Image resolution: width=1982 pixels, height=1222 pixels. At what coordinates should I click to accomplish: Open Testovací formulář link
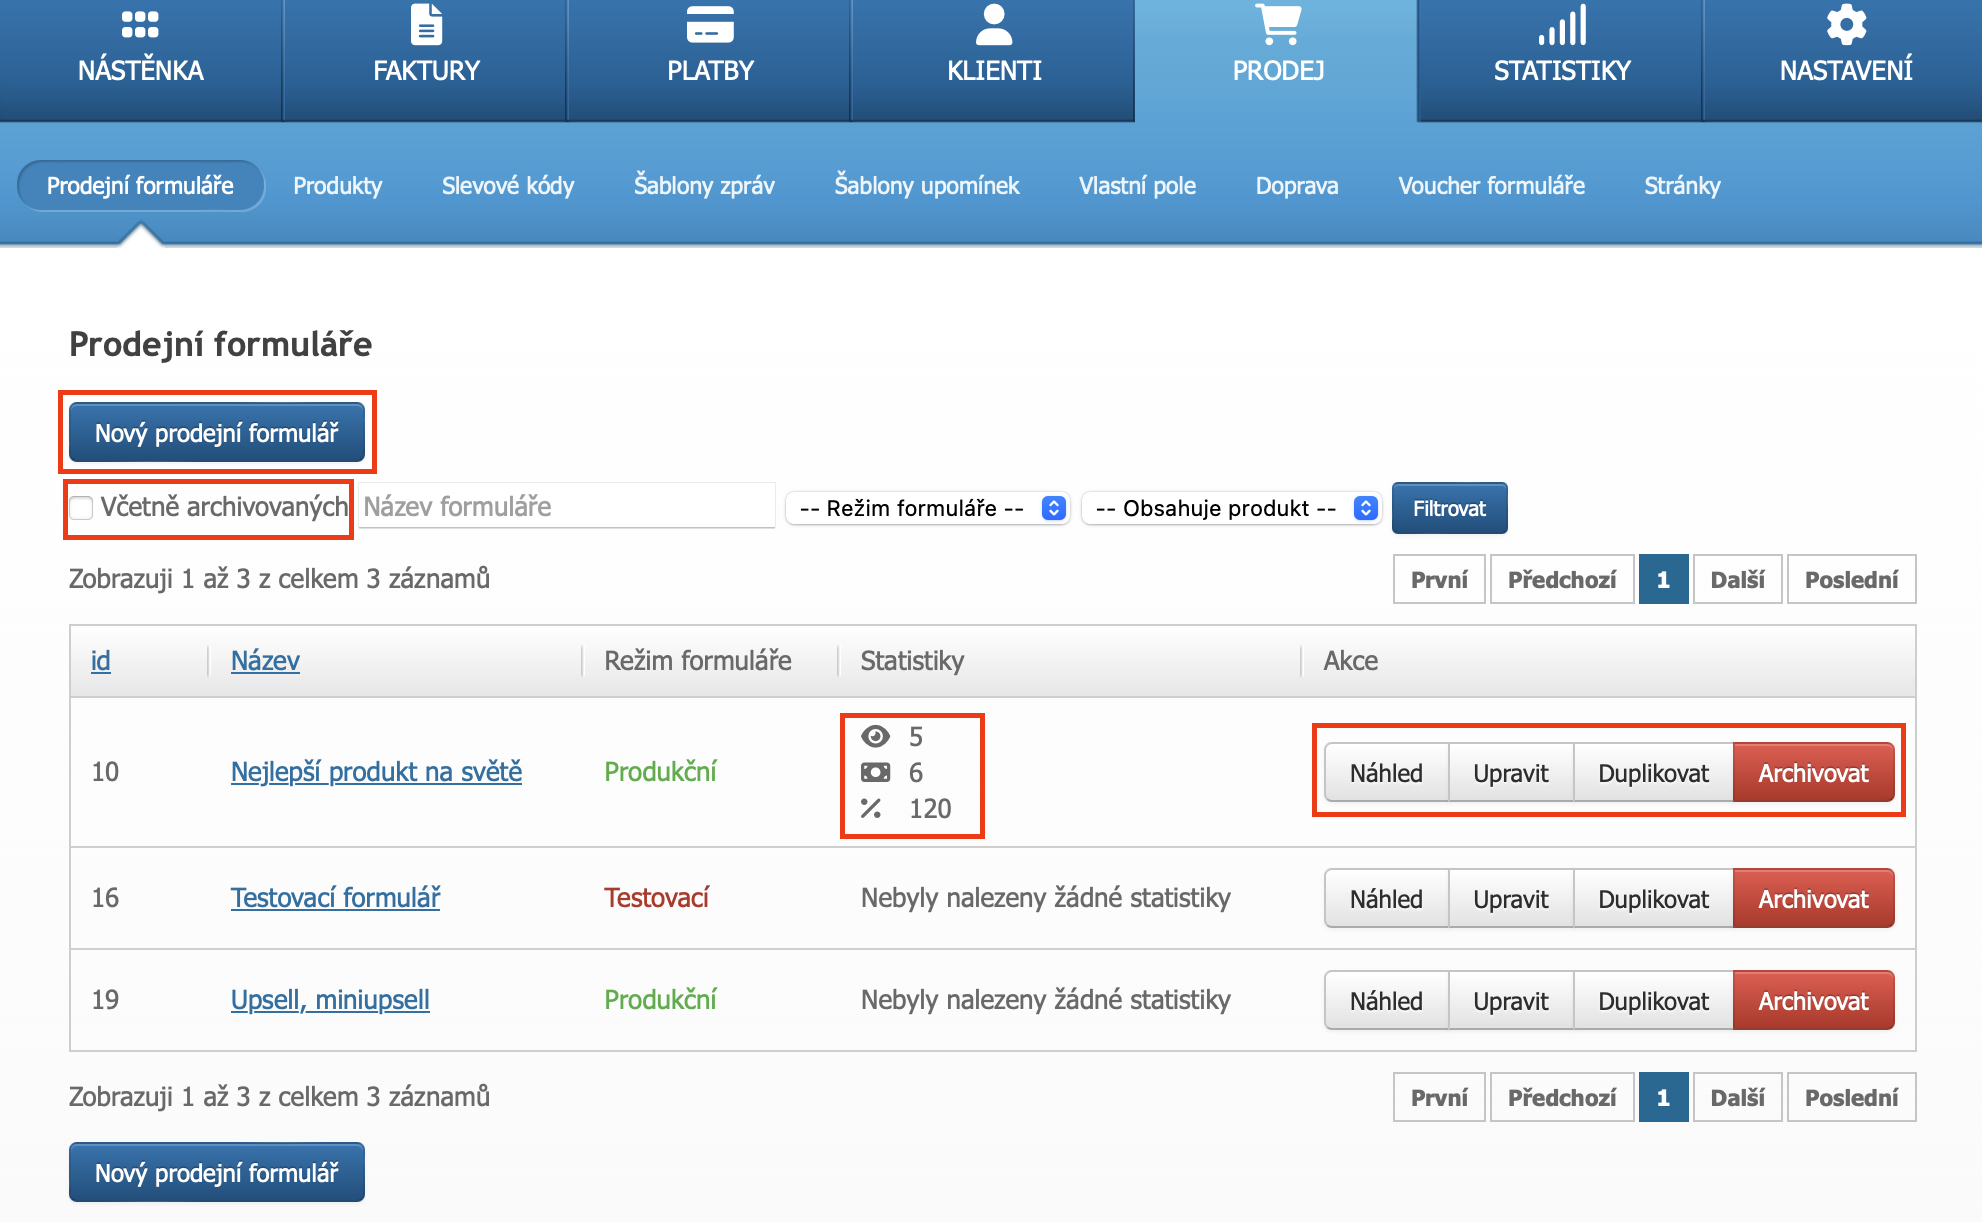tap(335, 898)
